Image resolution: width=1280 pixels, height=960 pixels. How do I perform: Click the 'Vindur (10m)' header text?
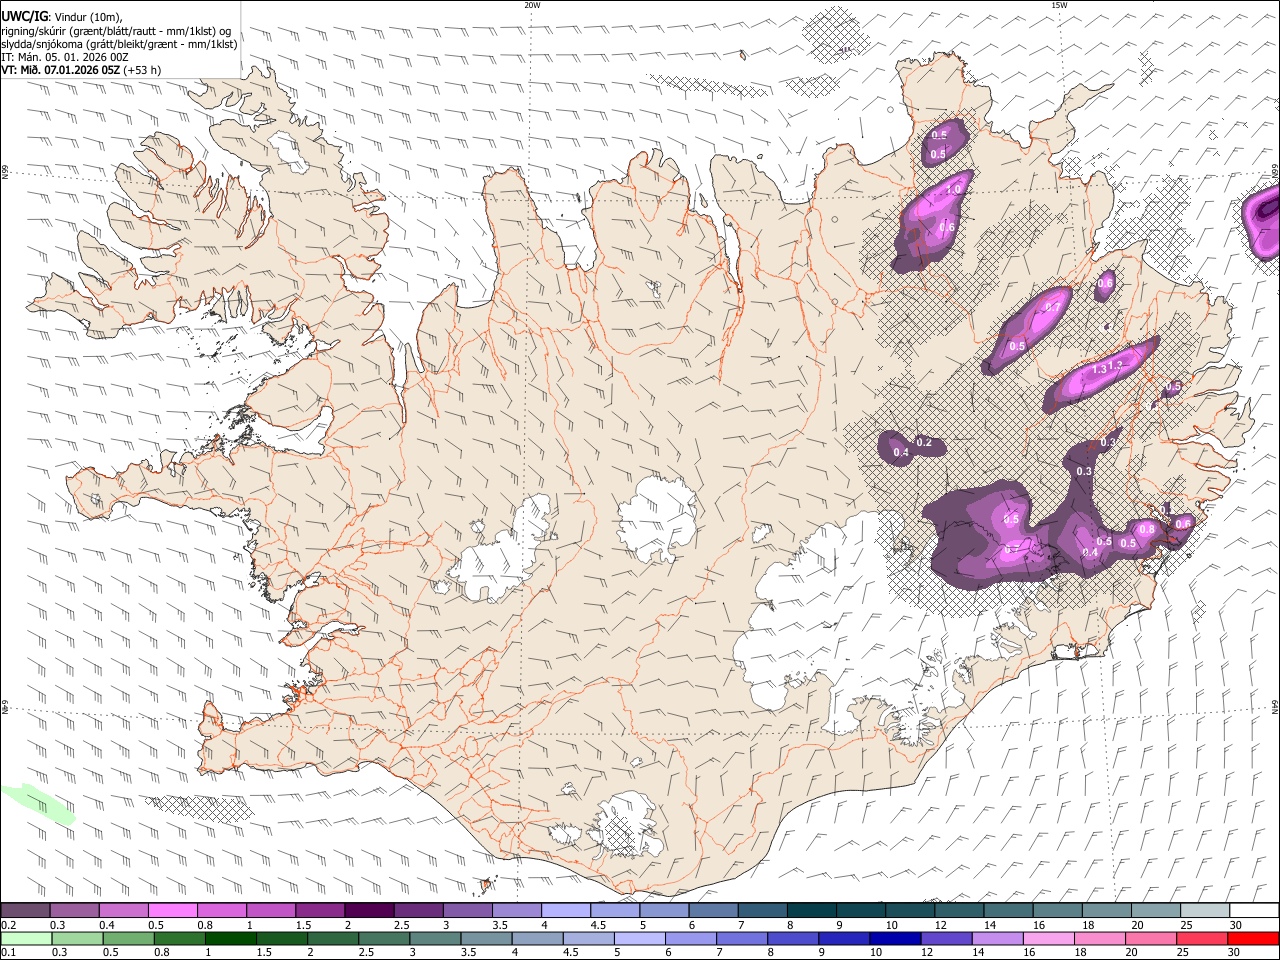pos(89,16)
